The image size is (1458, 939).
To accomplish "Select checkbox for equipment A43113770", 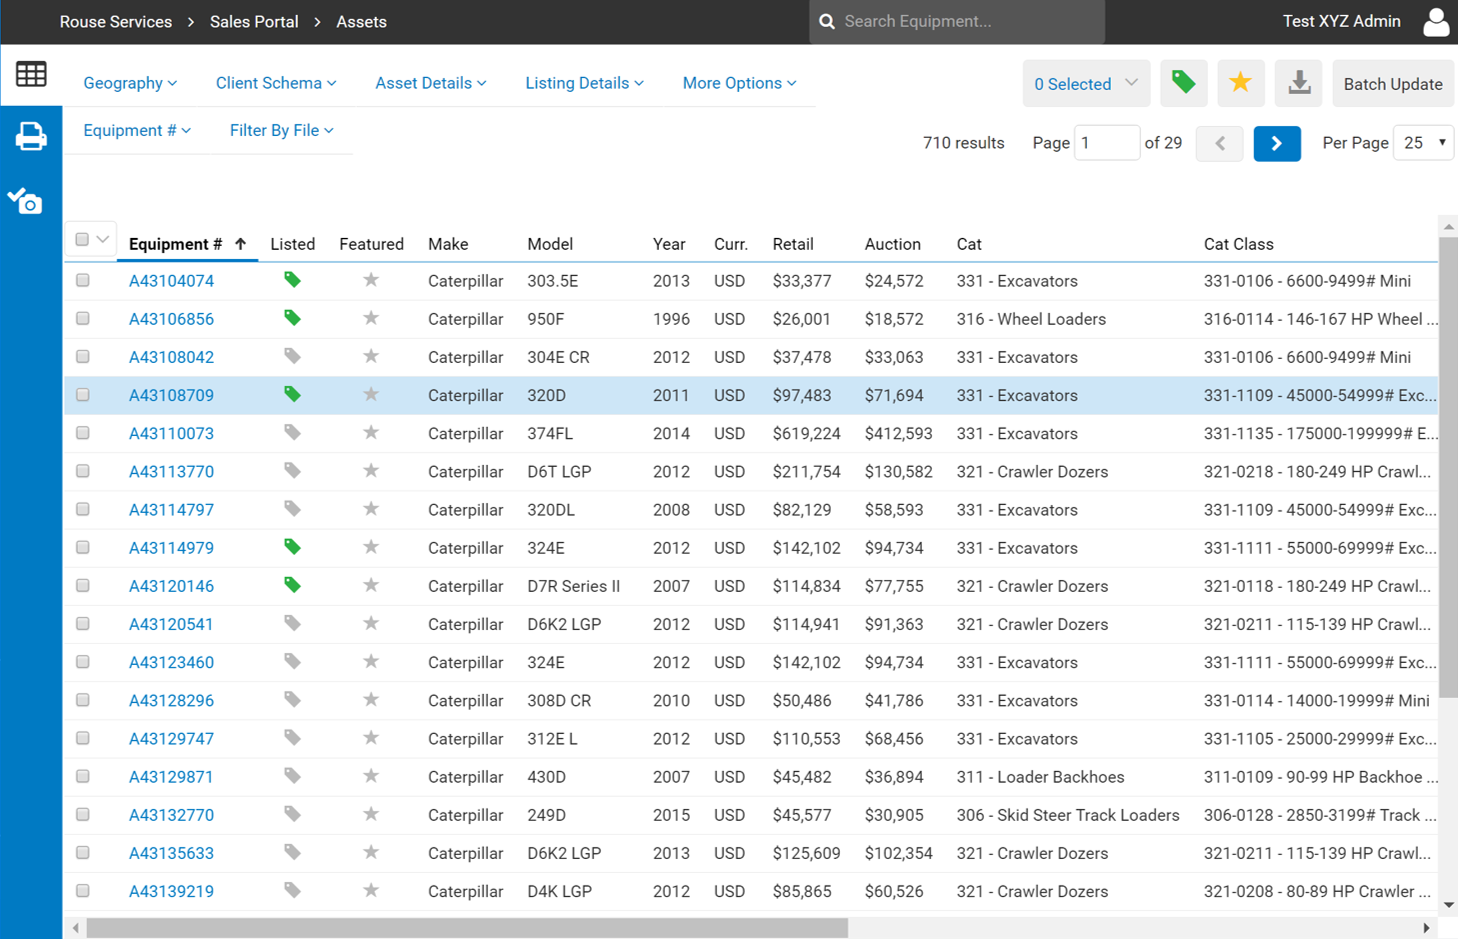I will [x=83, y=471].
